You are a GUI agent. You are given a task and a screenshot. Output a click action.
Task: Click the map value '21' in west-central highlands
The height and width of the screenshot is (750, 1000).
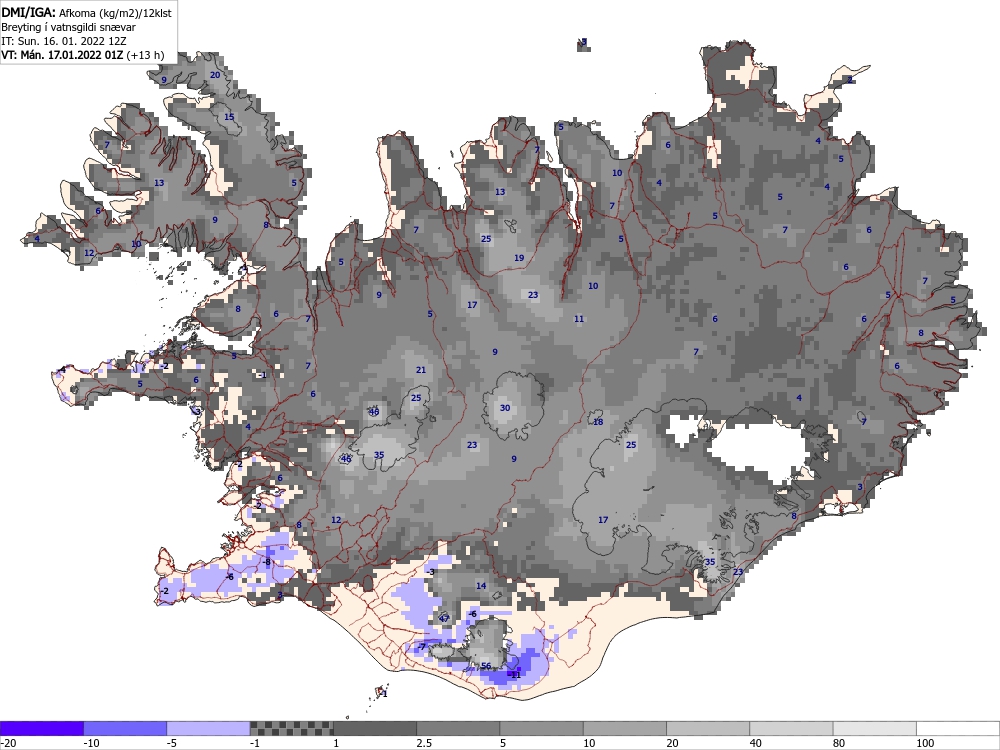tap(421, 370)
